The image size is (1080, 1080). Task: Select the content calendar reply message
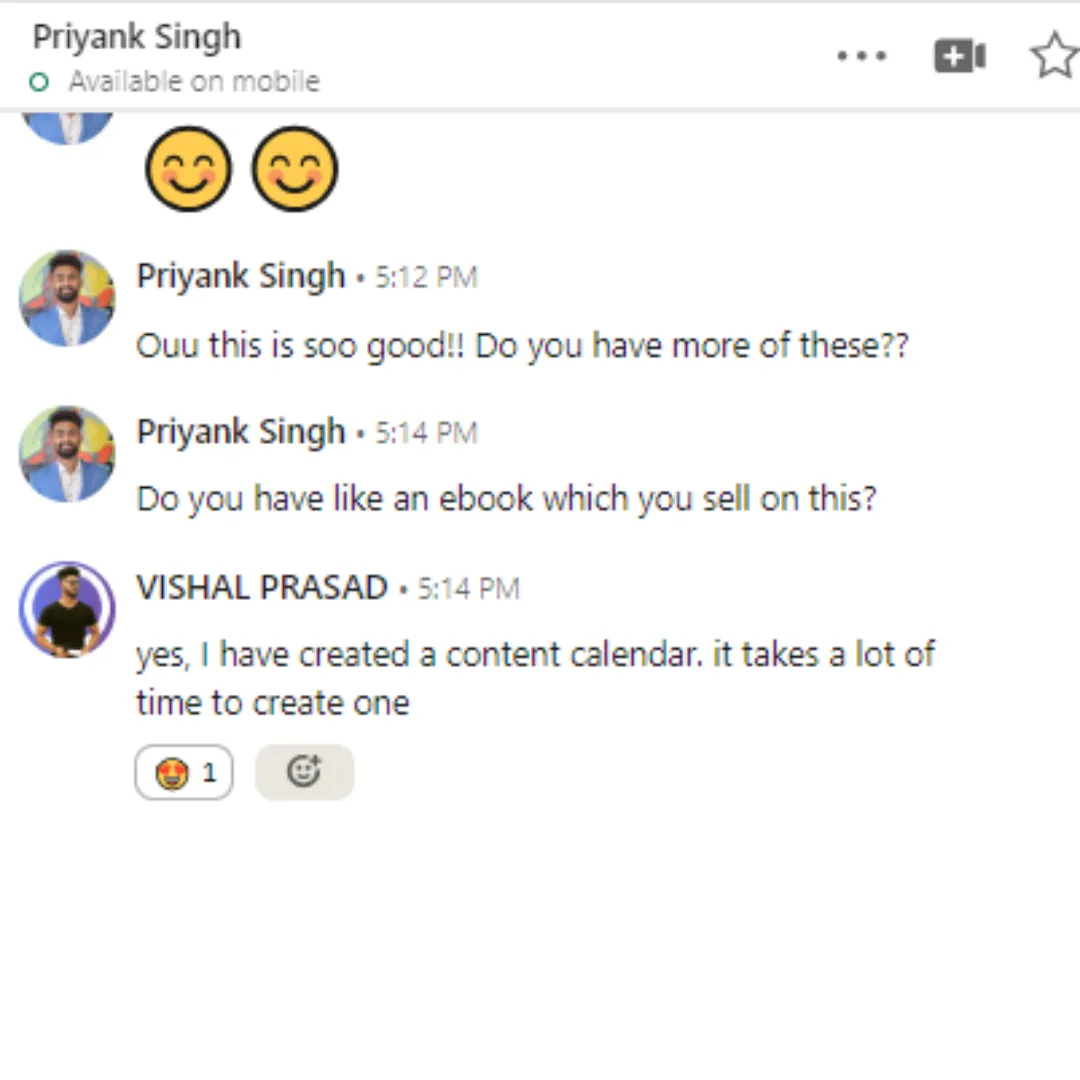click(535, 678)
